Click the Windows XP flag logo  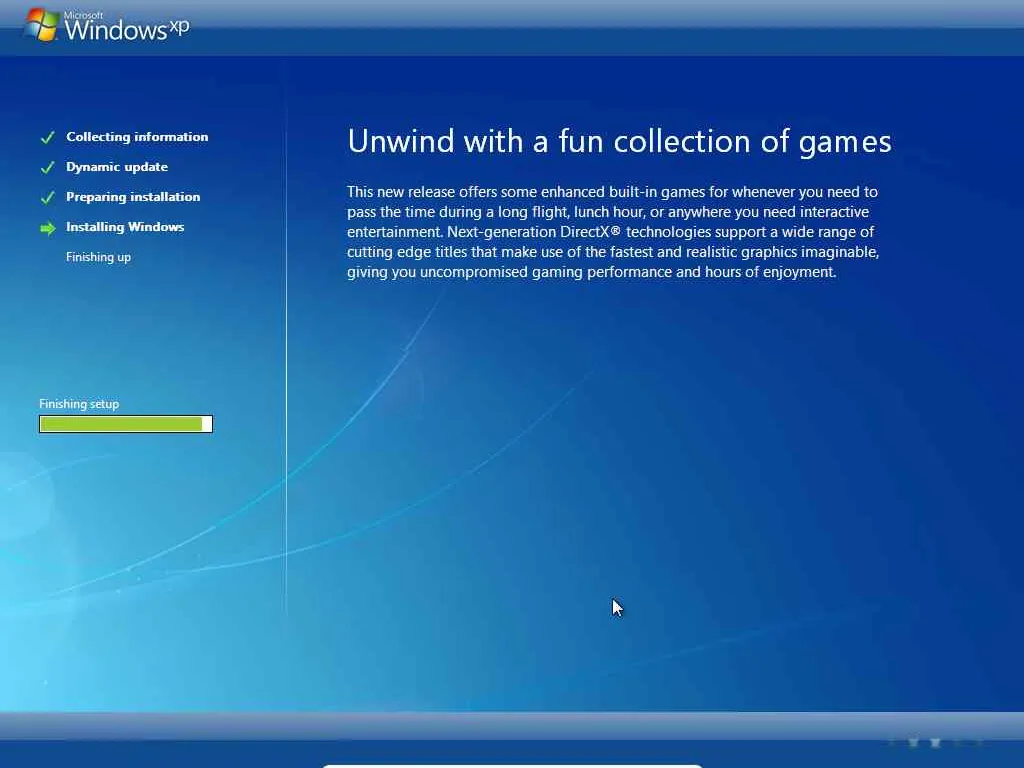tap(41, 25)
